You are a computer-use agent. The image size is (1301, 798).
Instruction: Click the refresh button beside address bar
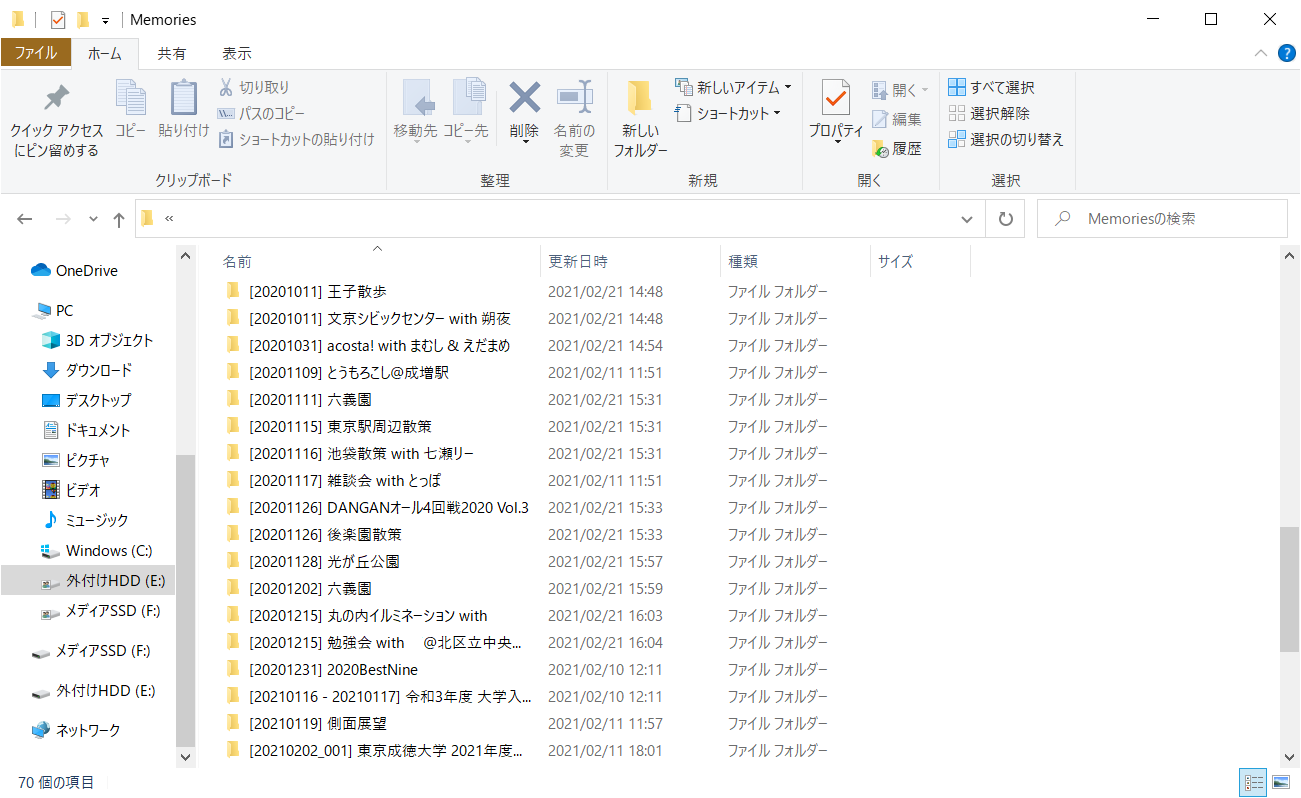click(1006, 219)
